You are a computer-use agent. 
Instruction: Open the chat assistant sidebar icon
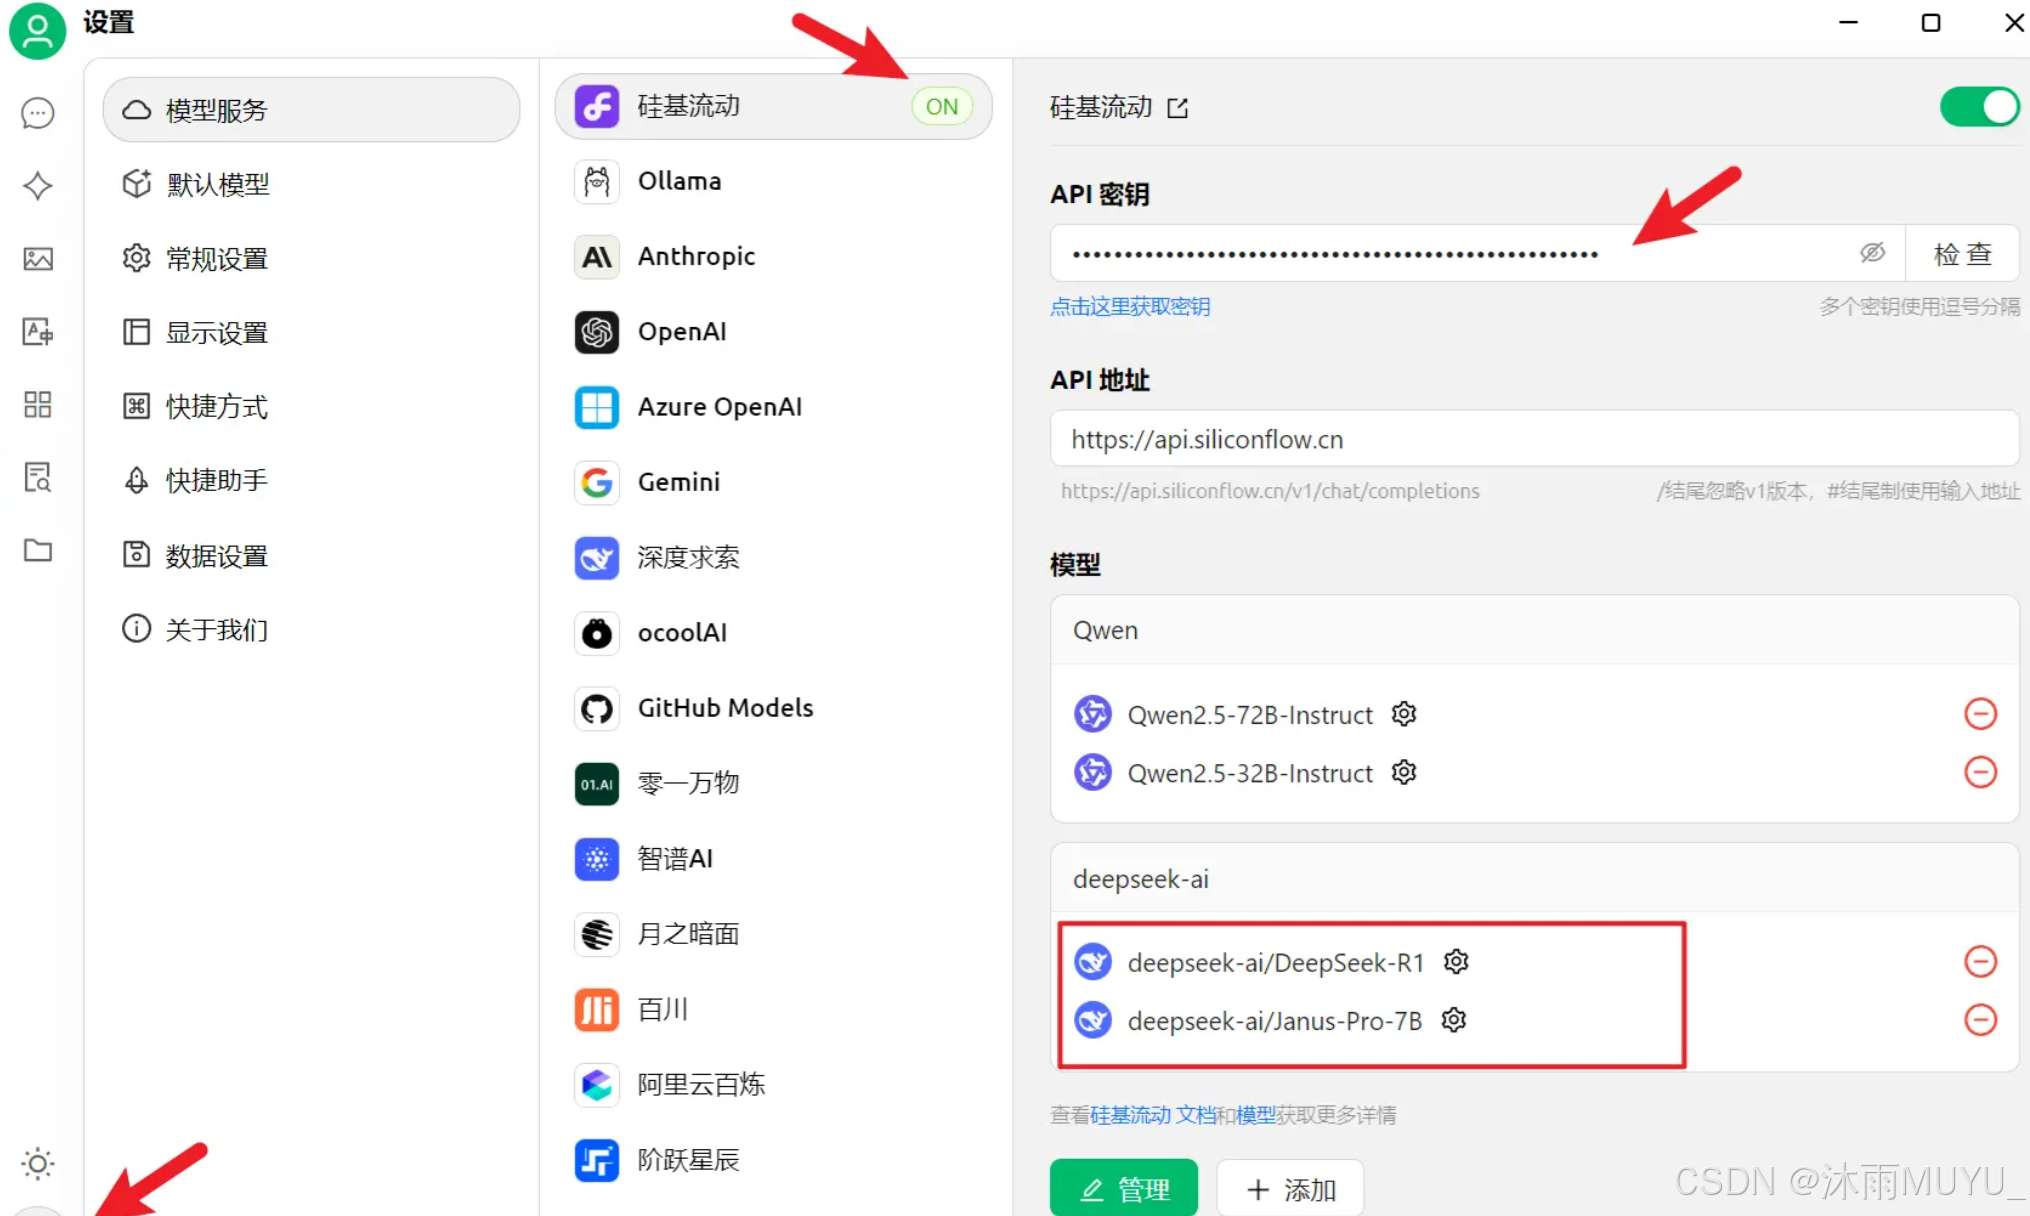[37, 113]
